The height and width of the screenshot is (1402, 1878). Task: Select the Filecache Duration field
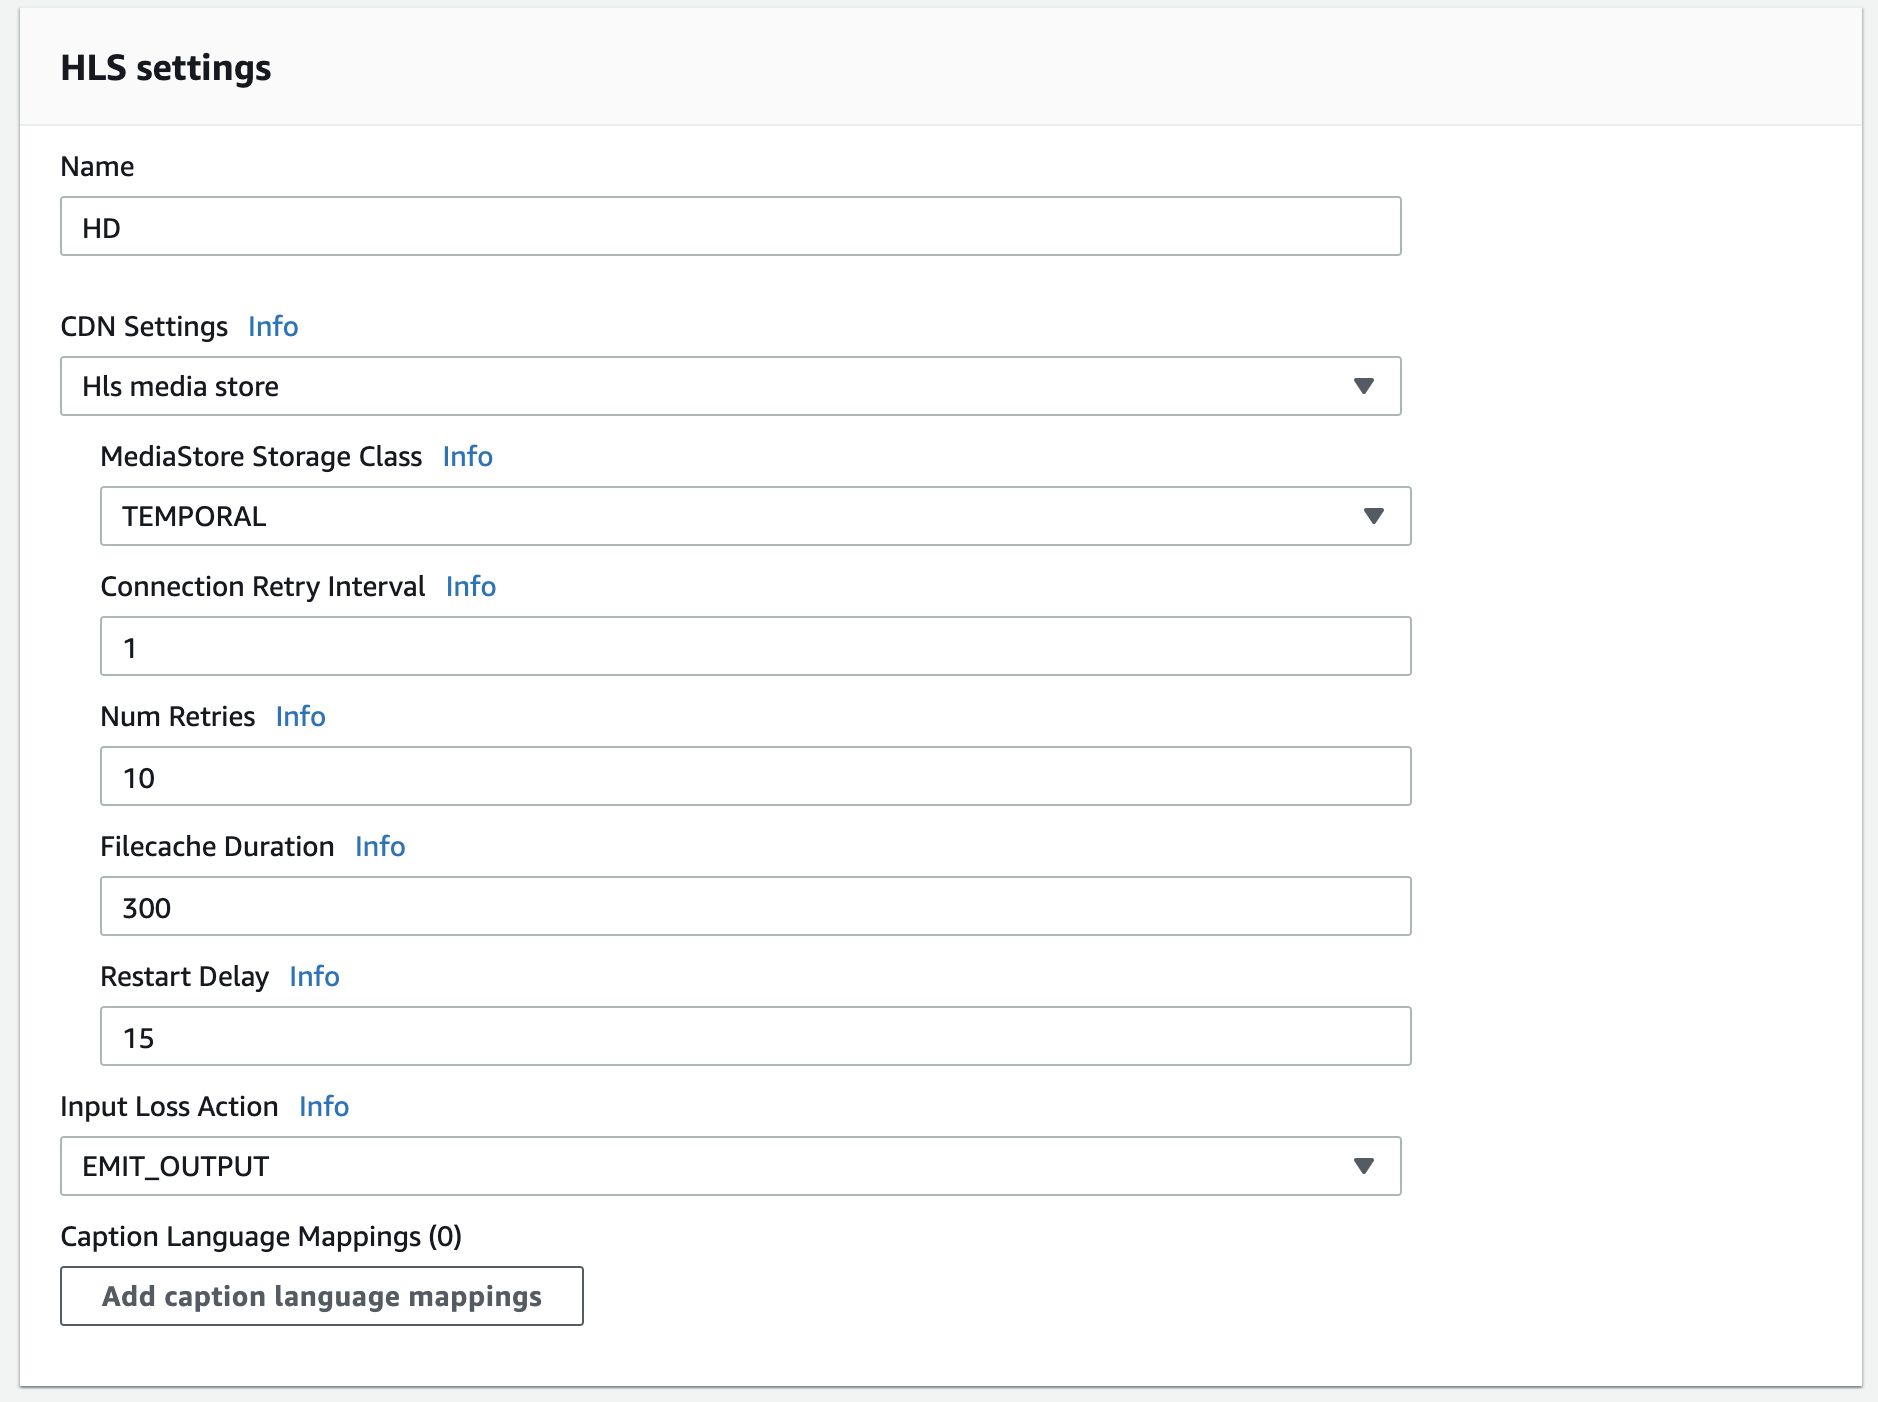[x=755, y=907]
